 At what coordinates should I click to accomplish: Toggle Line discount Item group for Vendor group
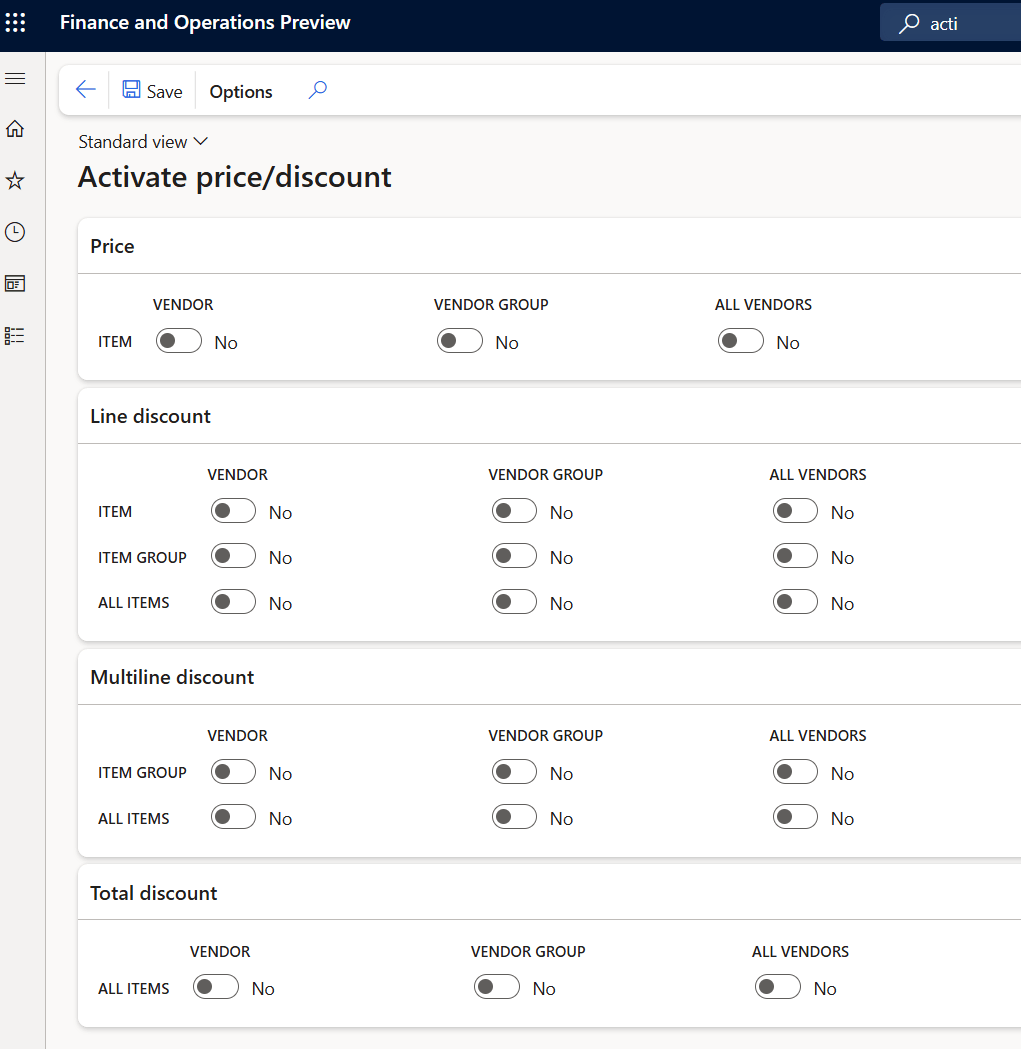[x=514, y=557]
